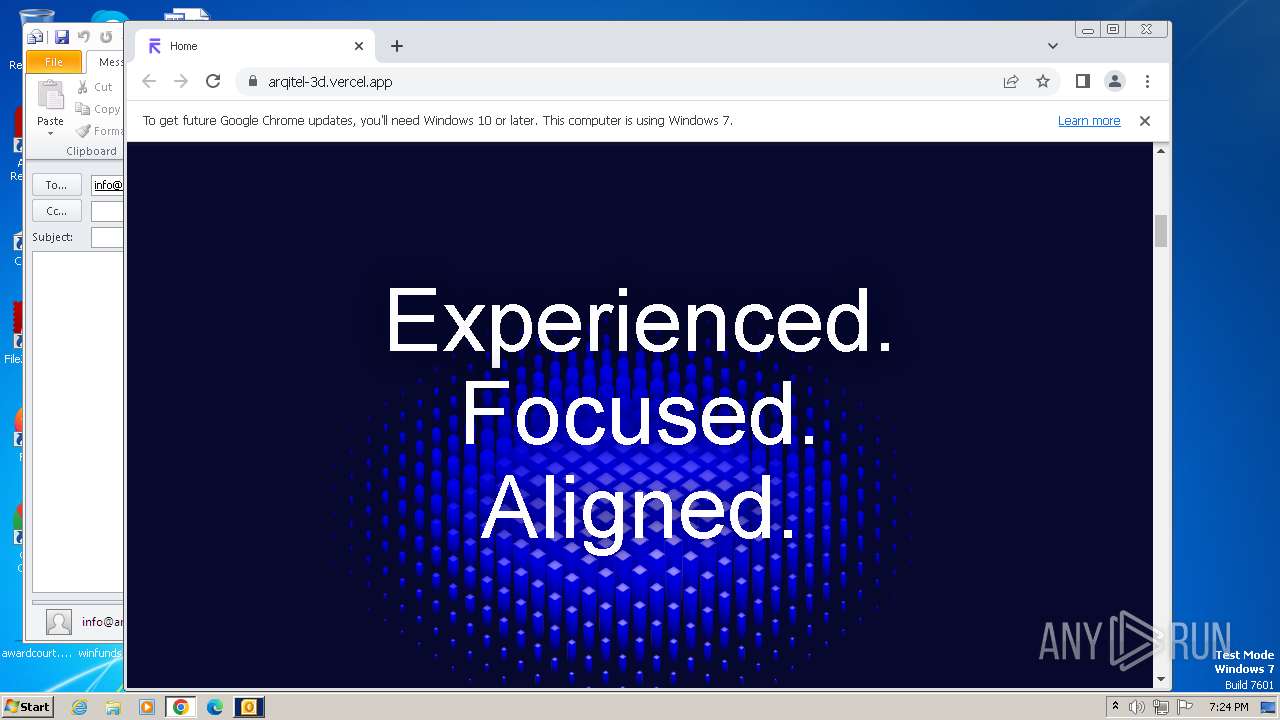Viewport: 1280px width, 720px height.
Task: Open Chrome side panel
Action: coord(1082,81)
